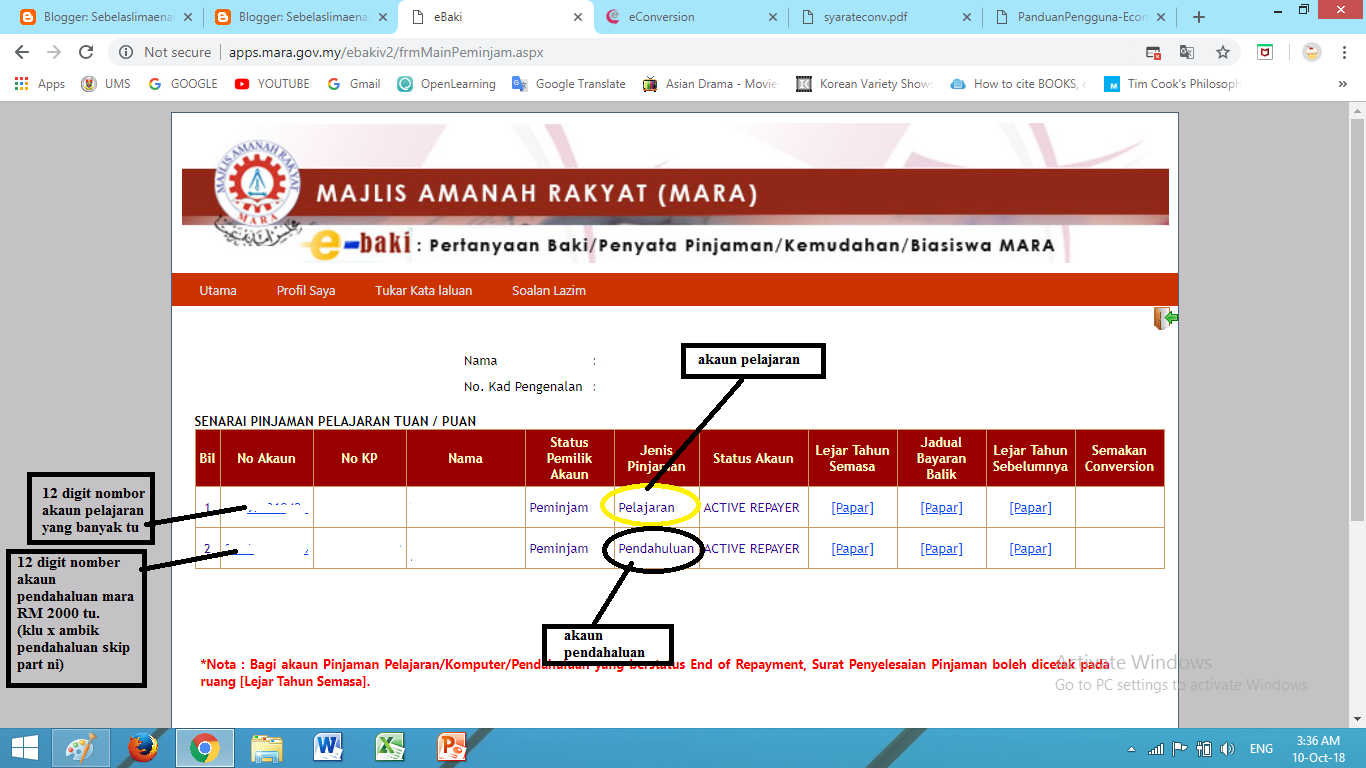Image resolution: width=1366 pixels, height=768 pixels.
Task: Open Apps grid in bookmarks bar
Action: tap(40, 84)
